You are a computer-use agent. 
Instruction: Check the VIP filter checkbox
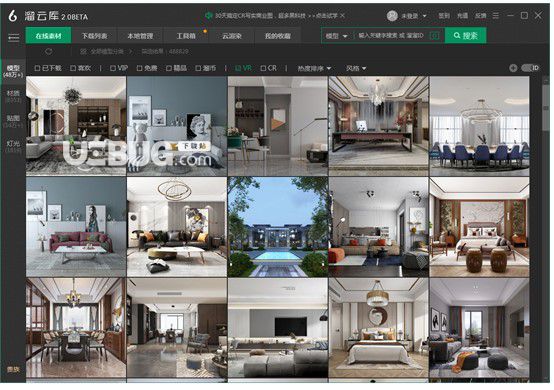coord(119,68)
